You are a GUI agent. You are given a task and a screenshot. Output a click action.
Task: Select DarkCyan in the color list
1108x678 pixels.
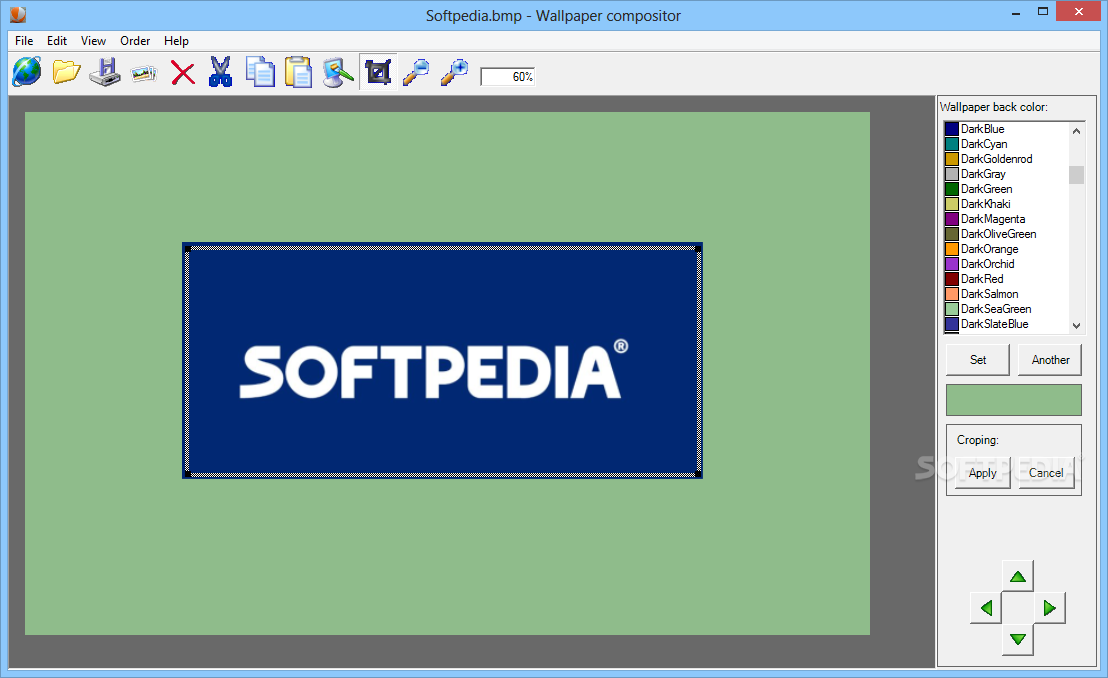click(1006, 144)
